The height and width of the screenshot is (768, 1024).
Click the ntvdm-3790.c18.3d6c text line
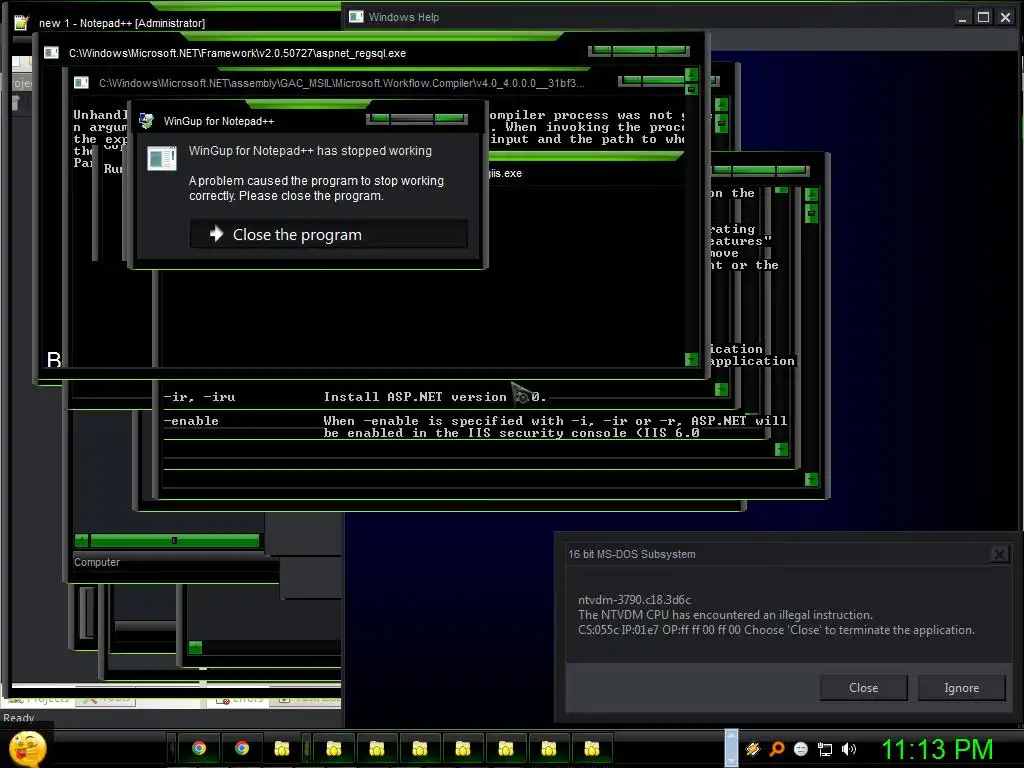(x=634, y=600)
